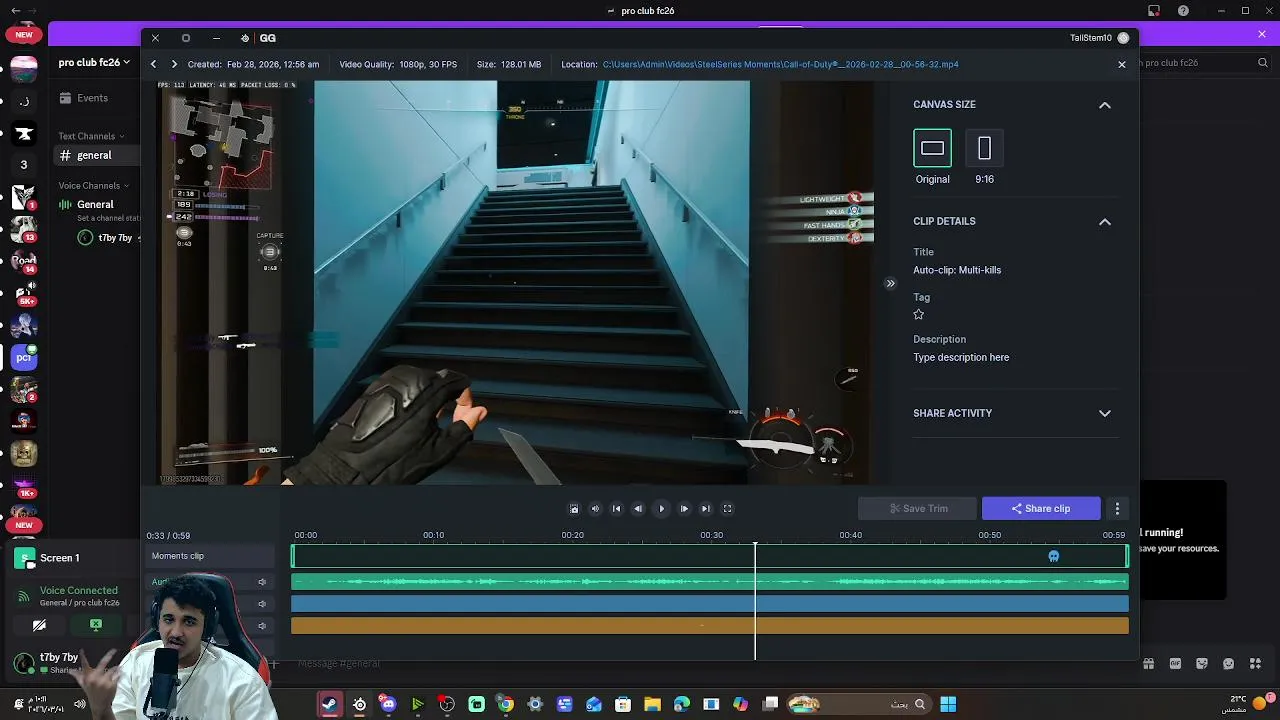Collapse the Canvas Size section
Screen dimensions: 1280x720
tap(1105, 105)
